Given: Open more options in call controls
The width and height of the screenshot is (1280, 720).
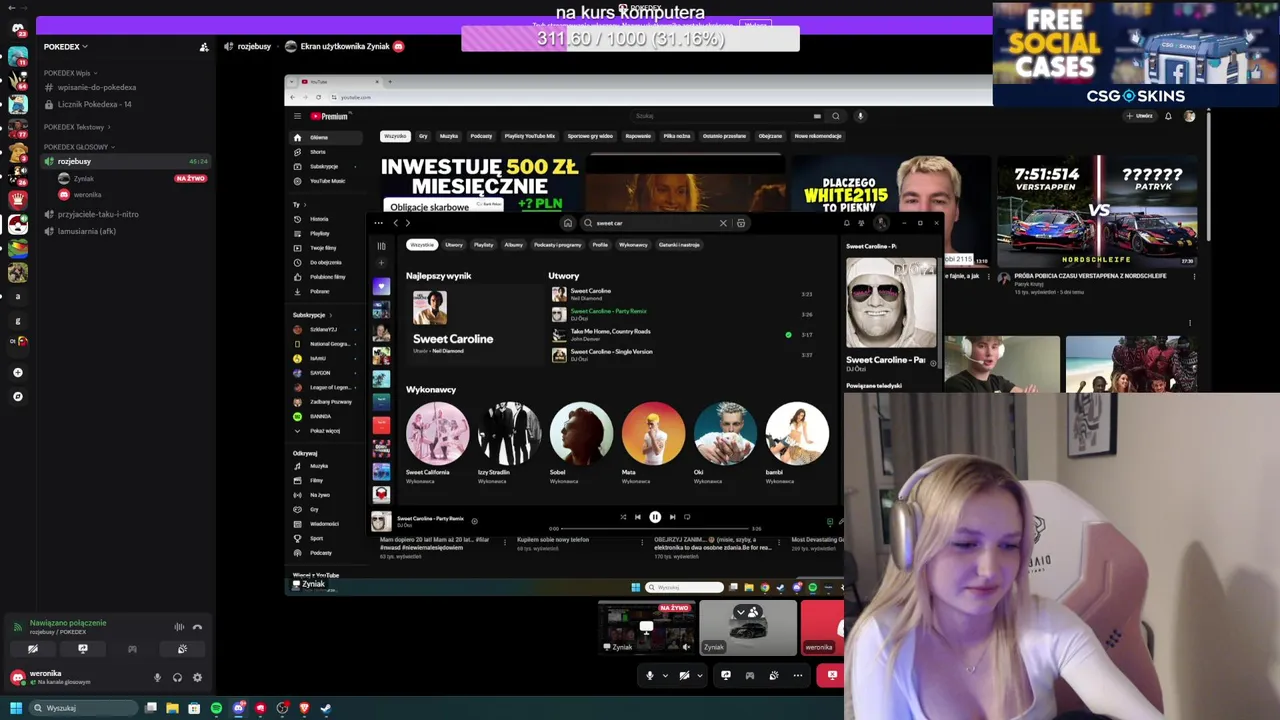Looking at the screenshot, I should tap(798, 676).
